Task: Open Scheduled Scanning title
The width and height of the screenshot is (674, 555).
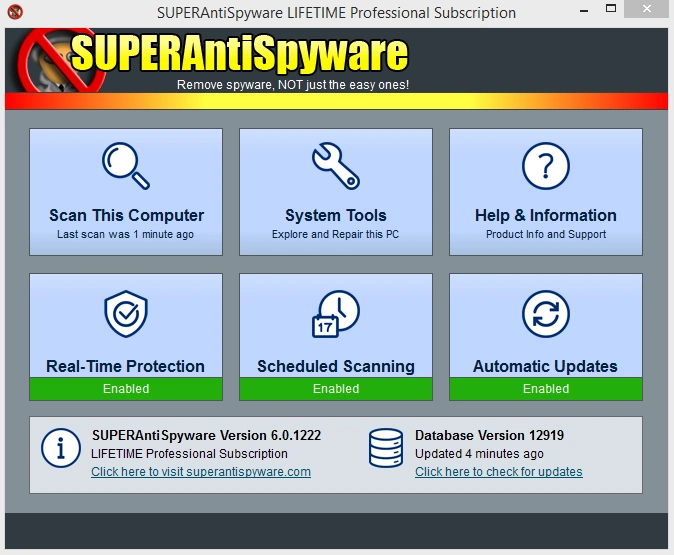Action: [336, 366]
